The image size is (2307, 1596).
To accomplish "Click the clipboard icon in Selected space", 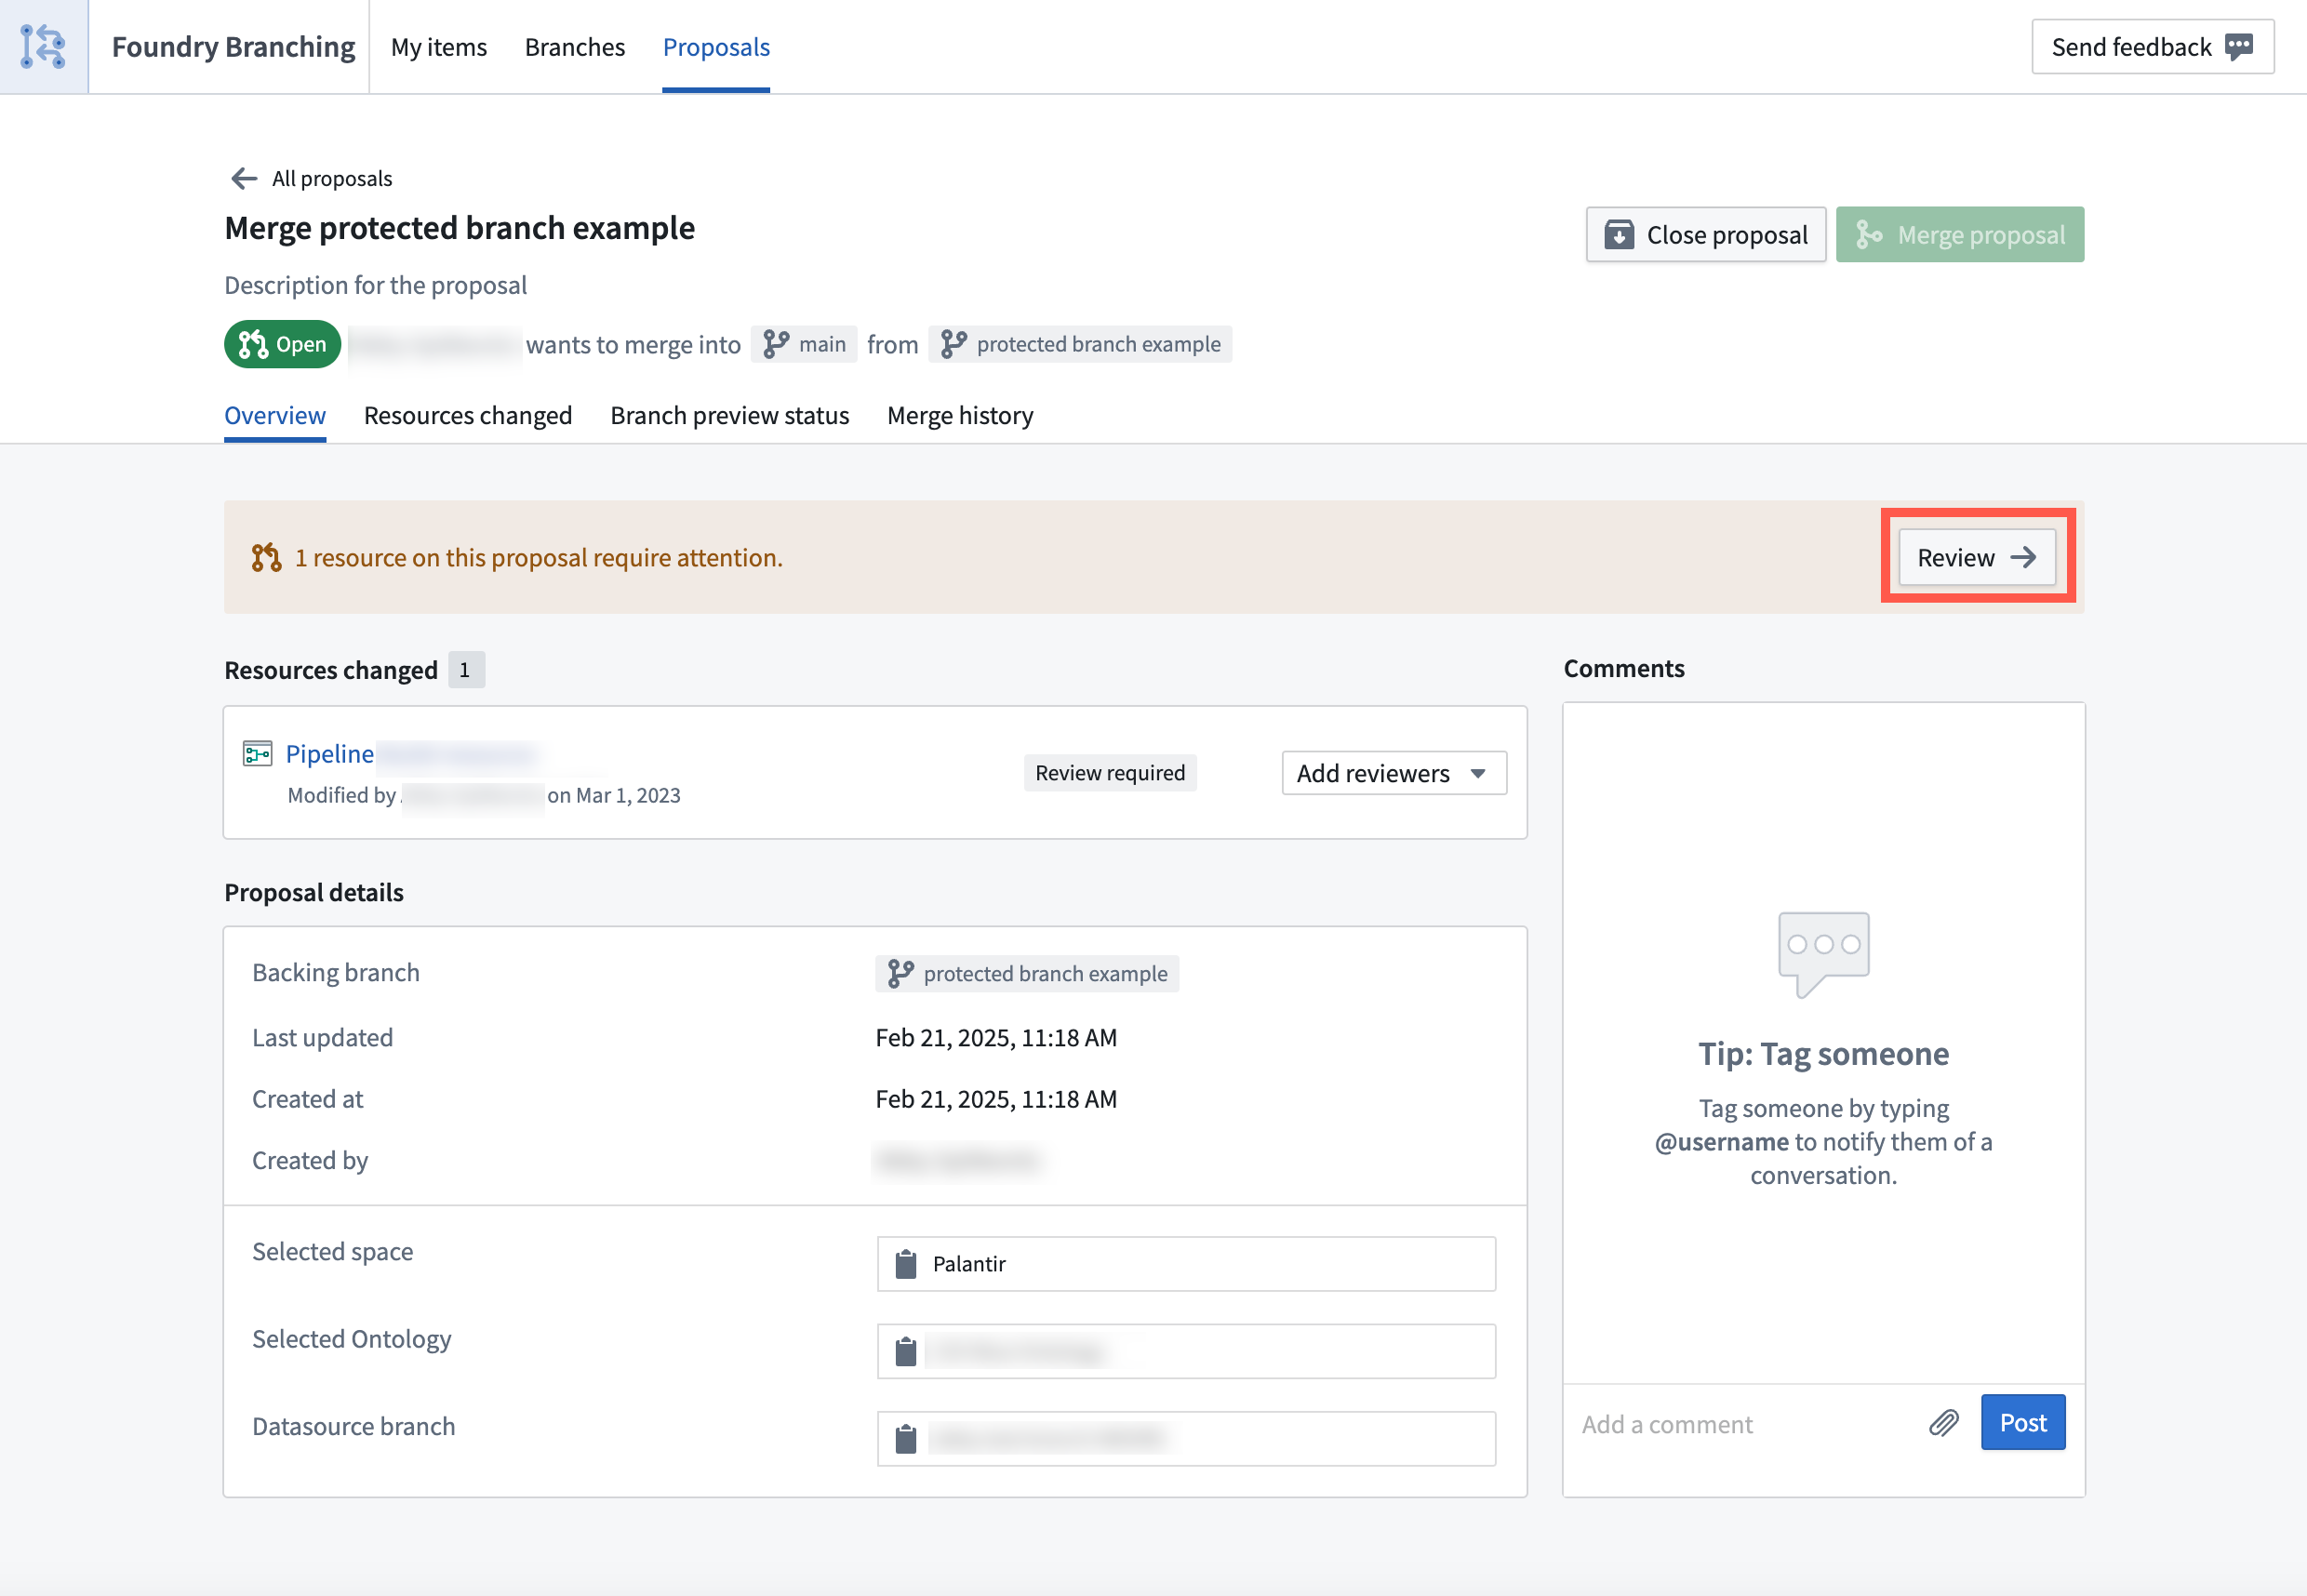I will point(906,1264).
